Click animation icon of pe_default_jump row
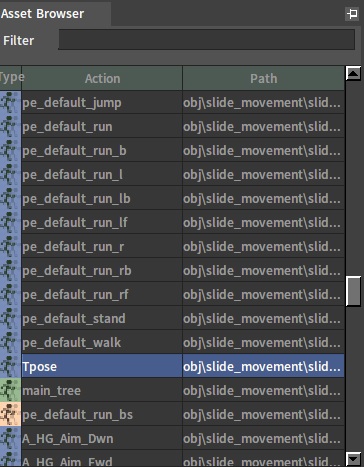Image resolution: width=364 pixels, height=467 pixels. (x=10, y=102)
